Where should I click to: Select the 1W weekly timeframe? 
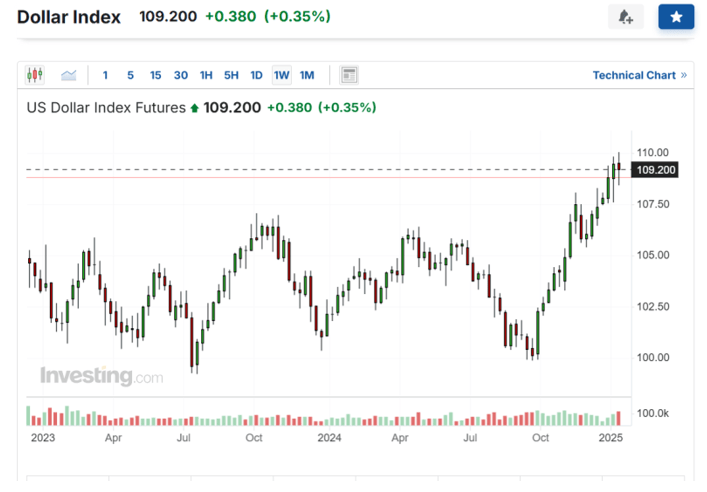coord(281,75)
